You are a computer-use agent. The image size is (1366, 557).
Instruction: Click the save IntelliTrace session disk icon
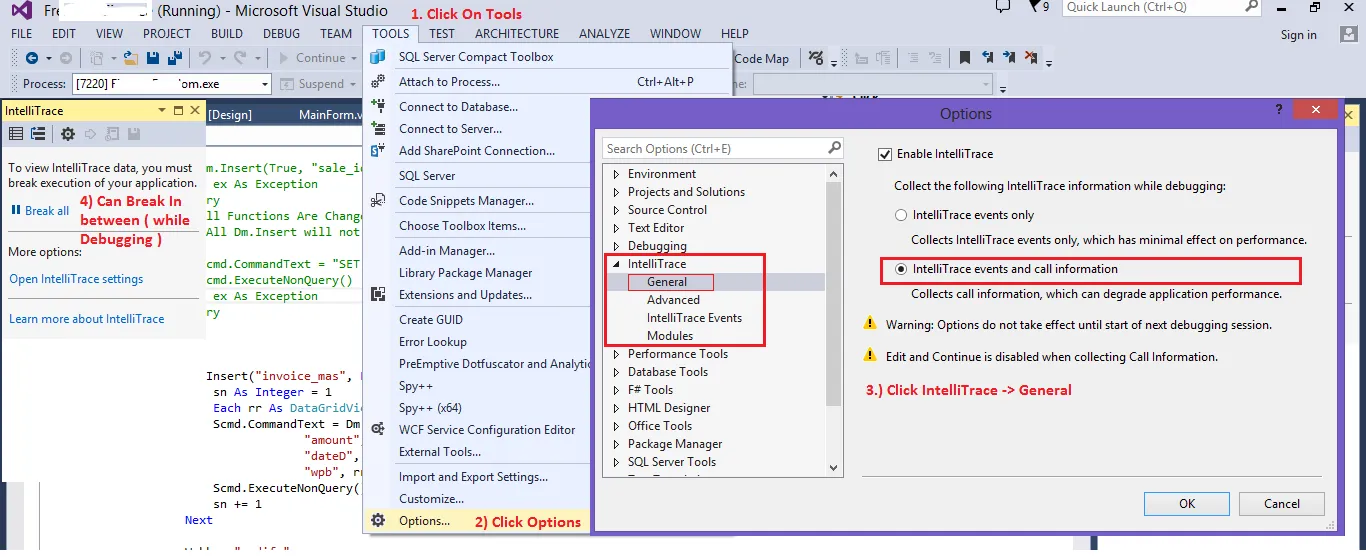133,134
